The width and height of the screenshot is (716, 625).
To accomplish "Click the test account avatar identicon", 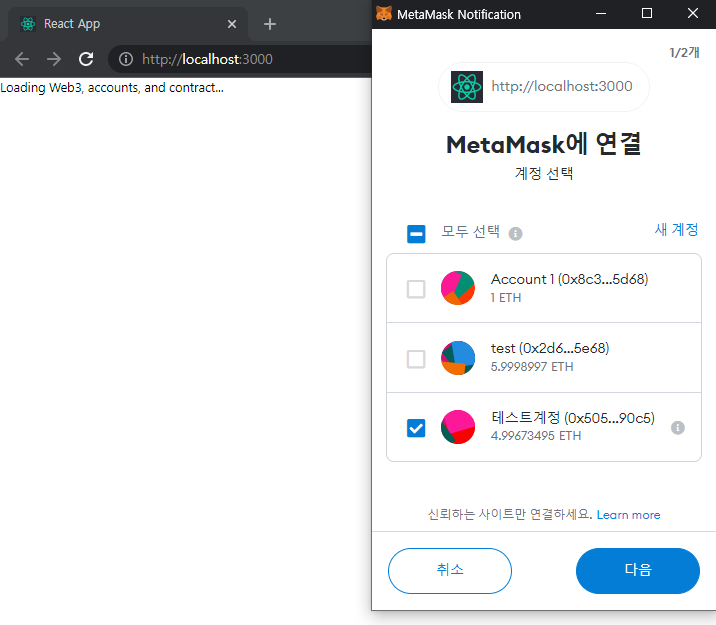I will (458, 358).
